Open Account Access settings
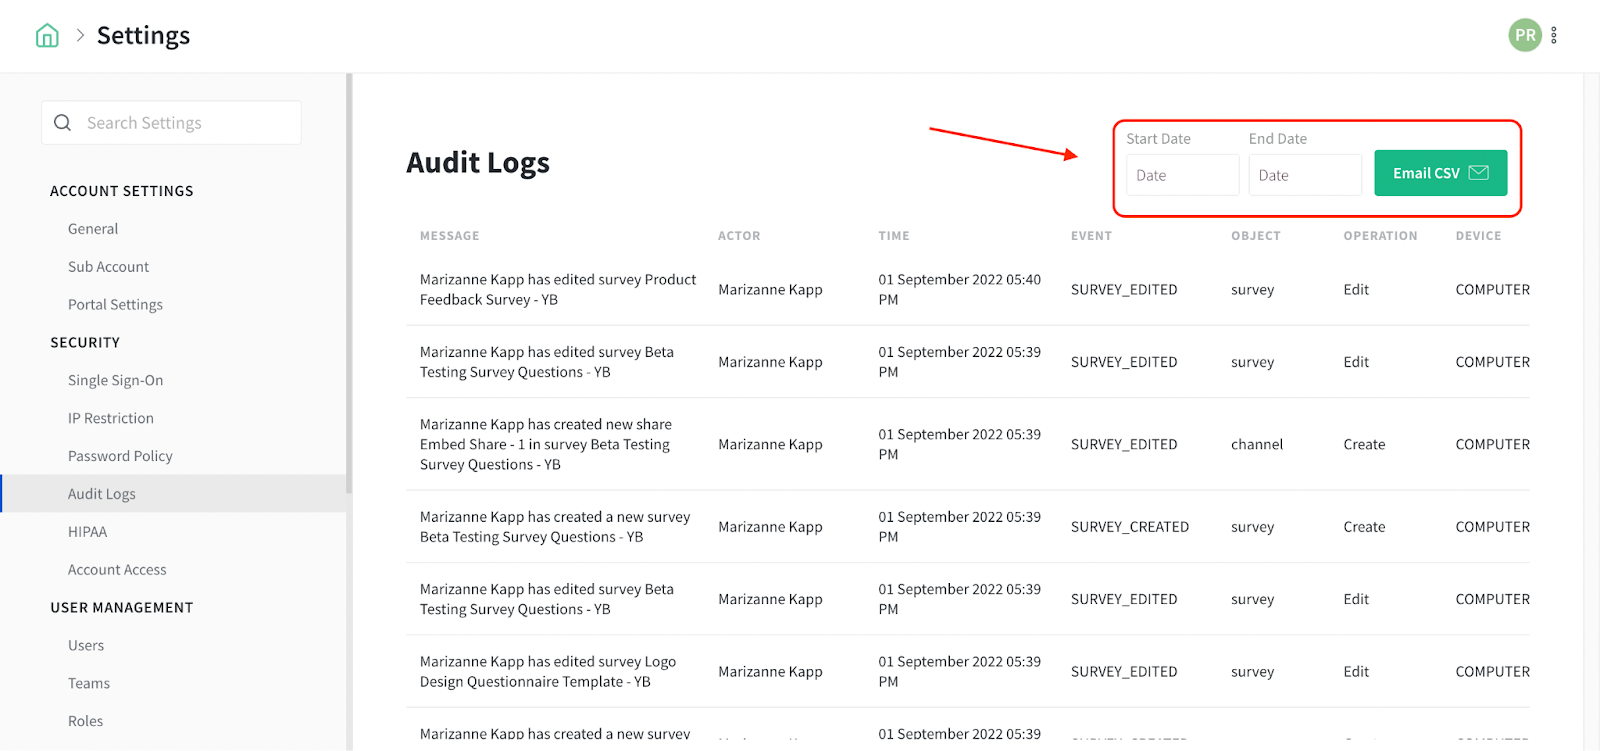 pyautogui.click(x=117, y=570)
